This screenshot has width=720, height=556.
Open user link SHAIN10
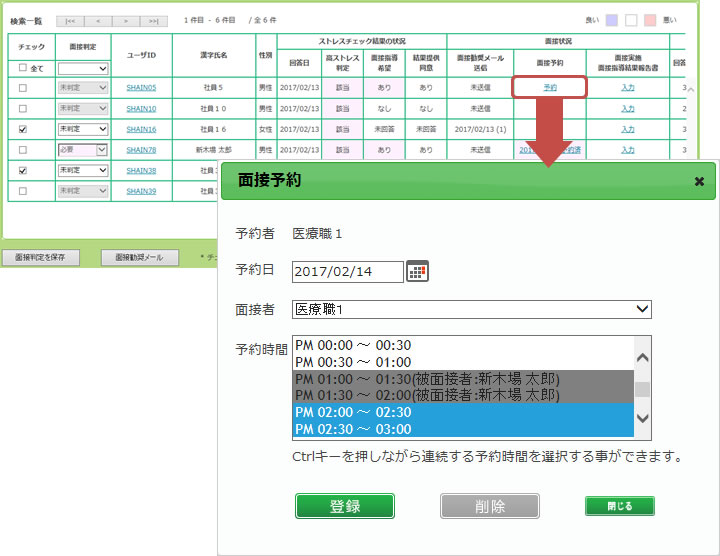point(141,109)
